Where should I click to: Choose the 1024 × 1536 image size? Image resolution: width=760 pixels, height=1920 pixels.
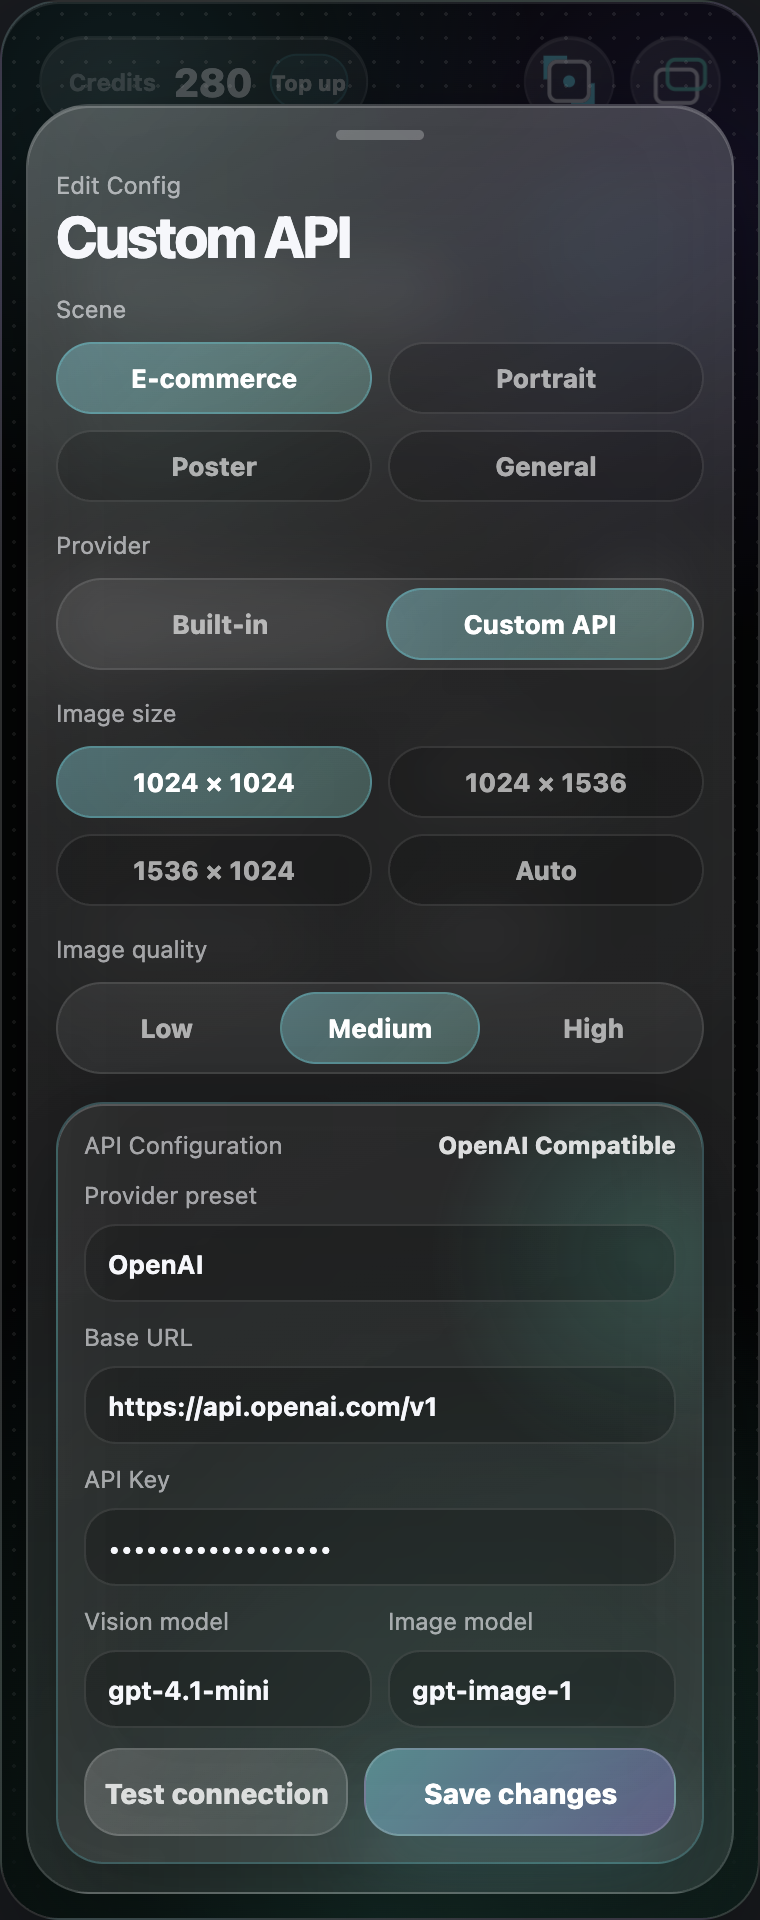pos(546,782)
